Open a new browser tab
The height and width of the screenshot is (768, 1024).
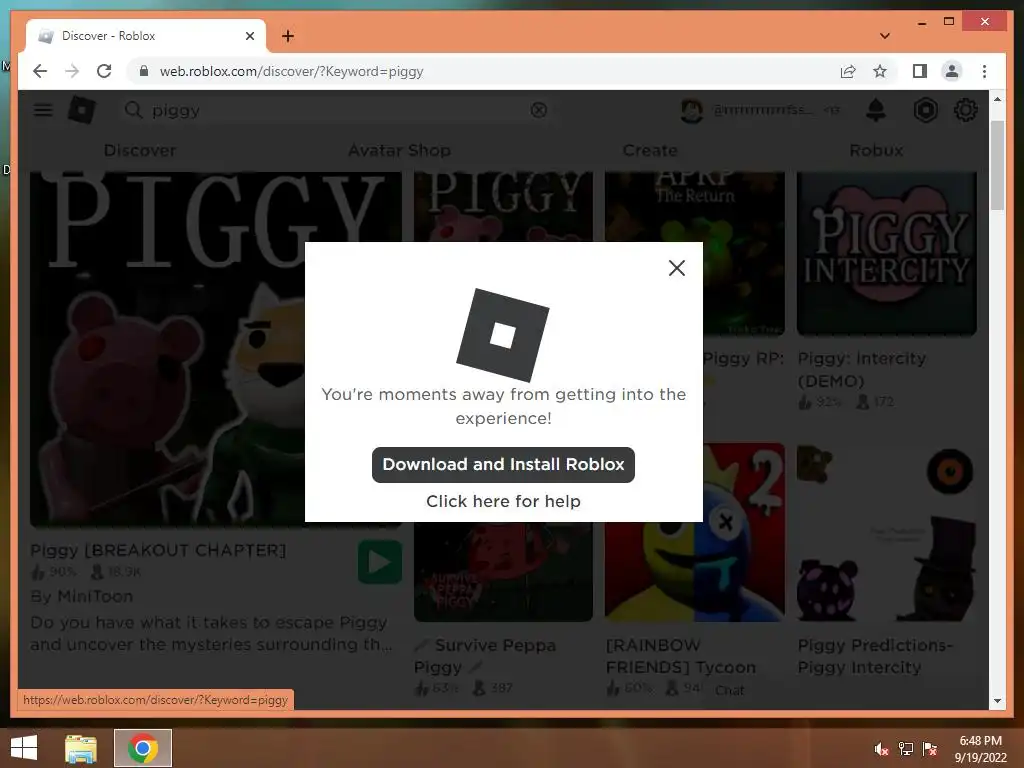click(288, 36)
